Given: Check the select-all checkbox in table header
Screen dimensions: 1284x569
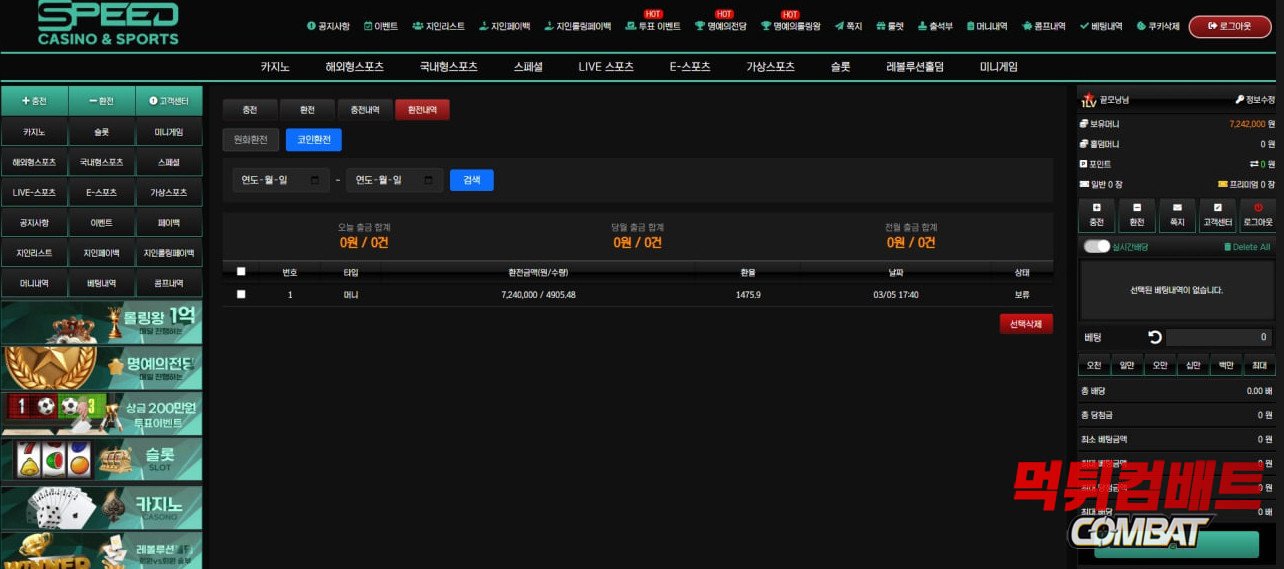Looking at the screenshot, I should click(240, 271).
